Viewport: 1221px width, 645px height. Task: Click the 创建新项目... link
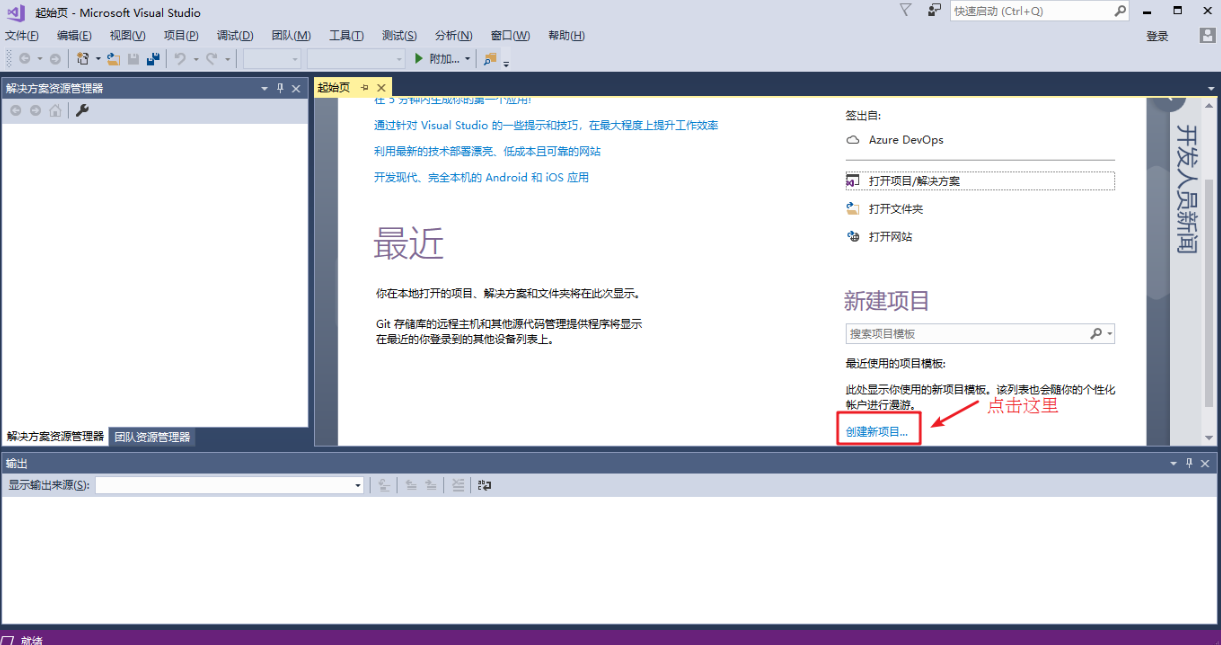[x=877, y=432]
